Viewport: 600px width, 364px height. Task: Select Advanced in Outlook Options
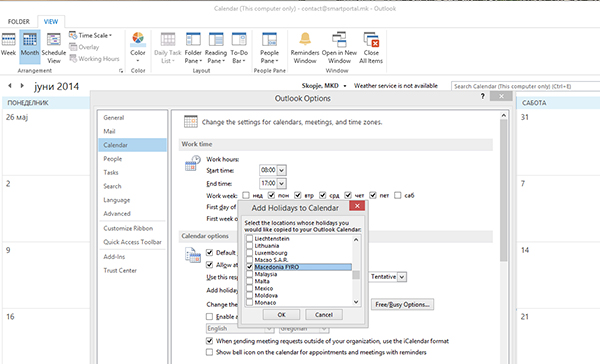(x=132, y=214)
